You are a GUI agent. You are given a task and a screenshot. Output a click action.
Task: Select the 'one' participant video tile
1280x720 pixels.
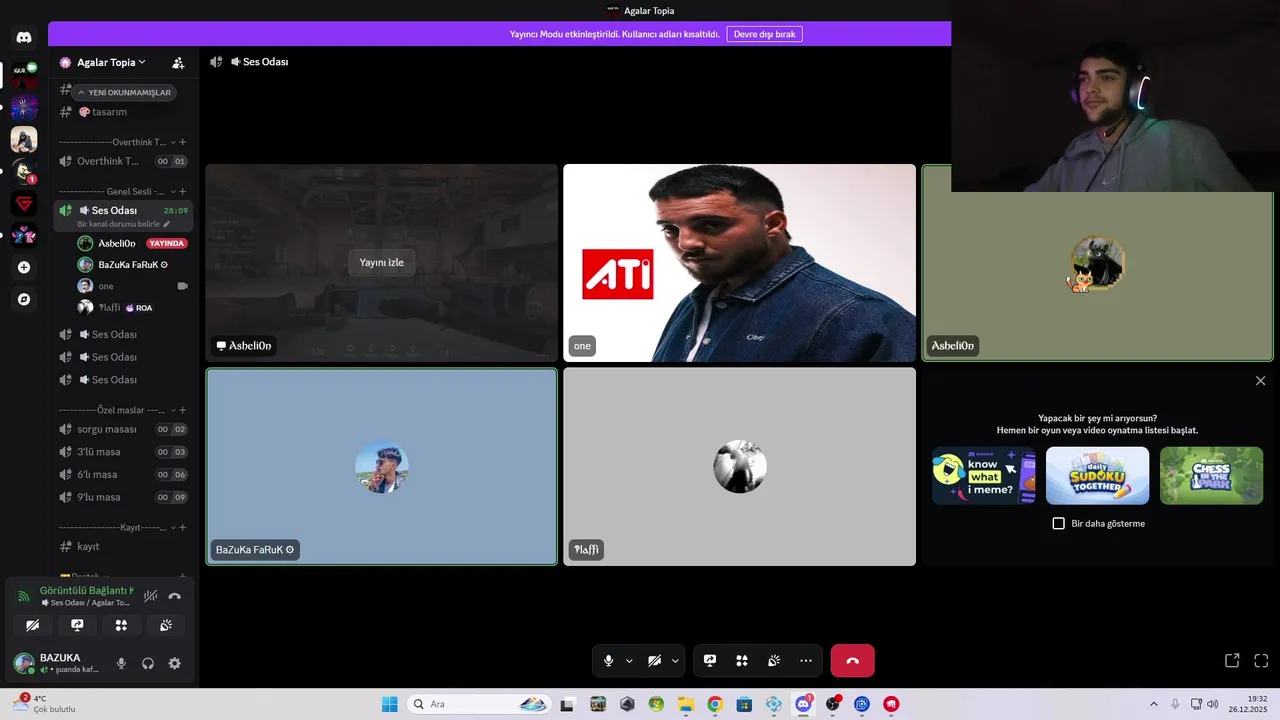click(x=739, y=263)
